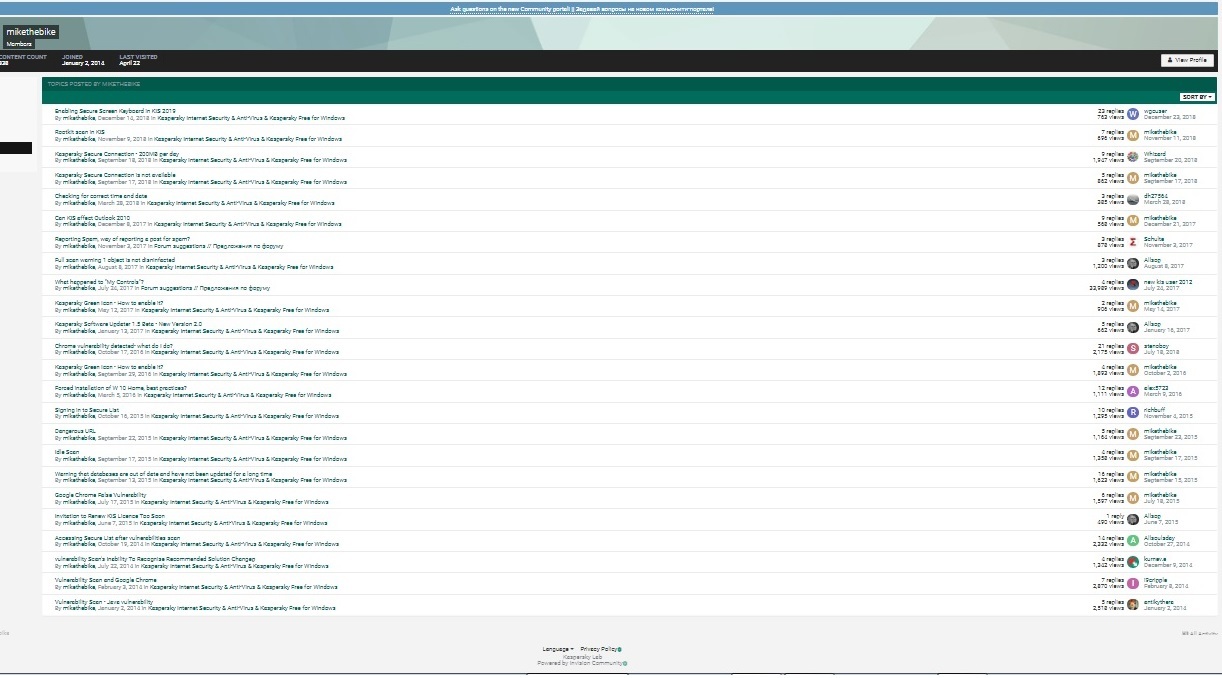Open topic 'Vulnerability Scan and Google Chrome'
1222x678 pixels.
106,580
